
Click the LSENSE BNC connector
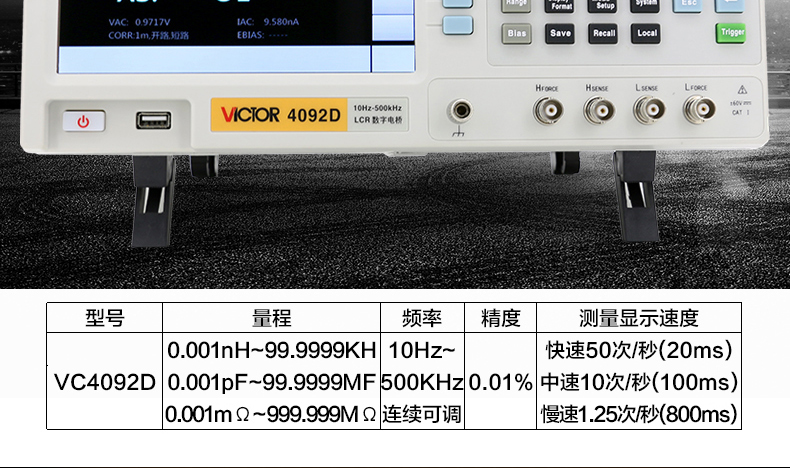[x=646, y=110]
